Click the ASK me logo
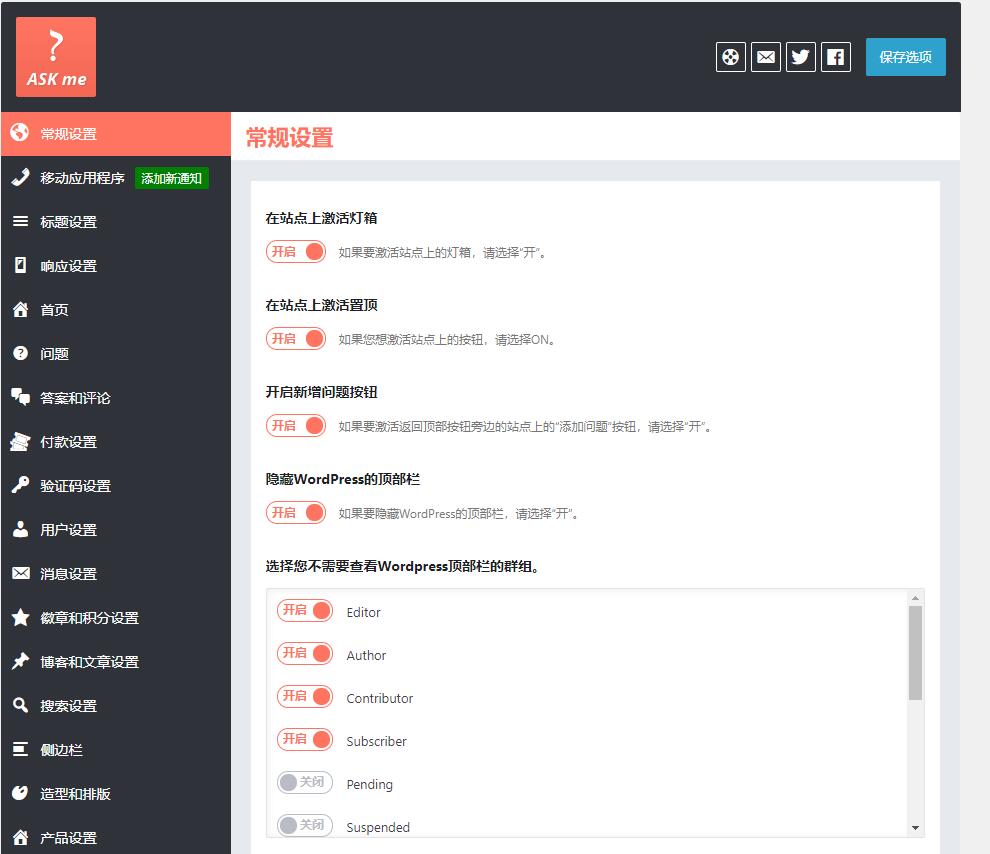 (56, 57)
